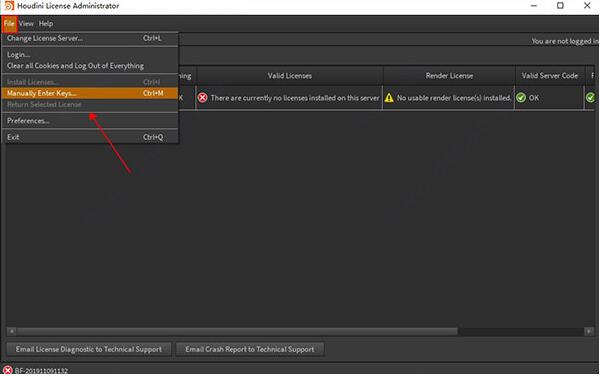This screenshot has width=600, height=377.
Task: Click the horizontal scrollbar thumb
Action: 237,331
